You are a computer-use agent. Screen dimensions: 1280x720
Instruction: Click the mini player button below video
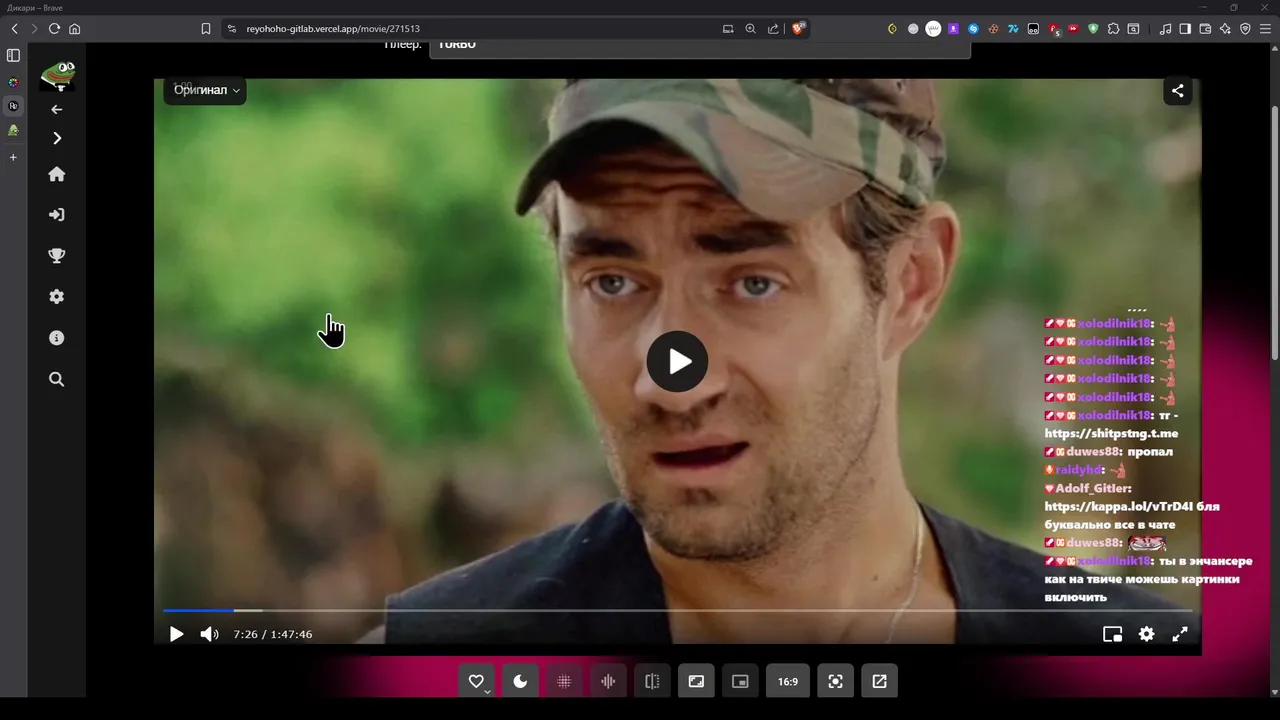tap(740, 681)
